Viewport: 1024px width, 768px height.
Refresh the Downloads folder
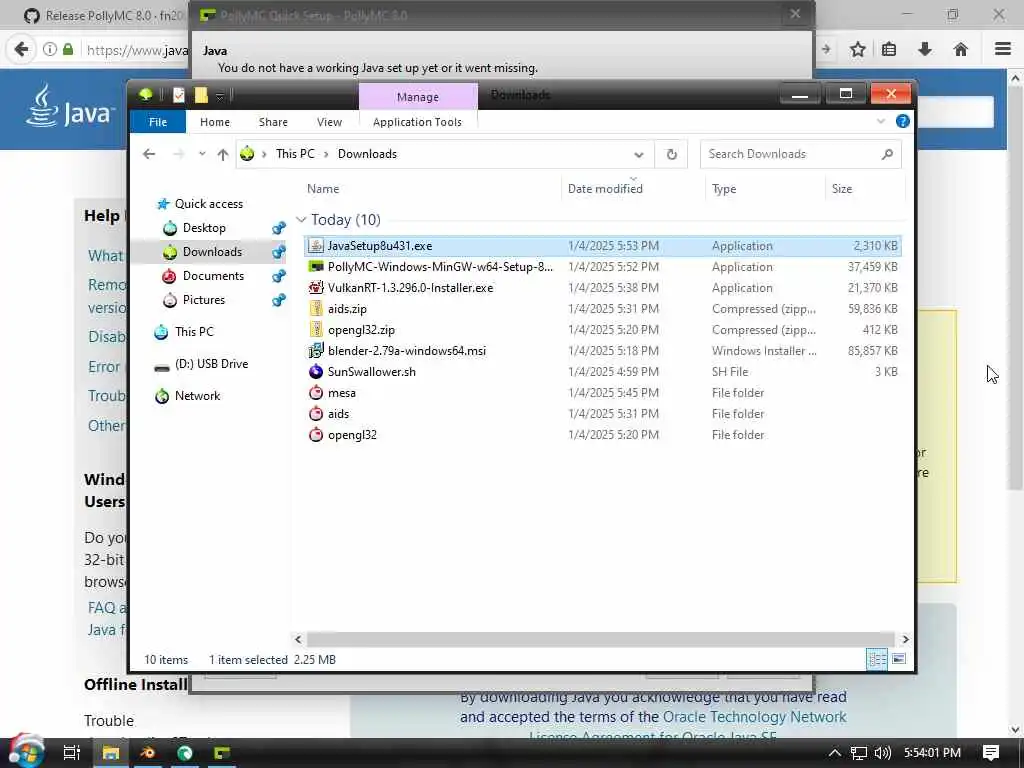[671, 155]
